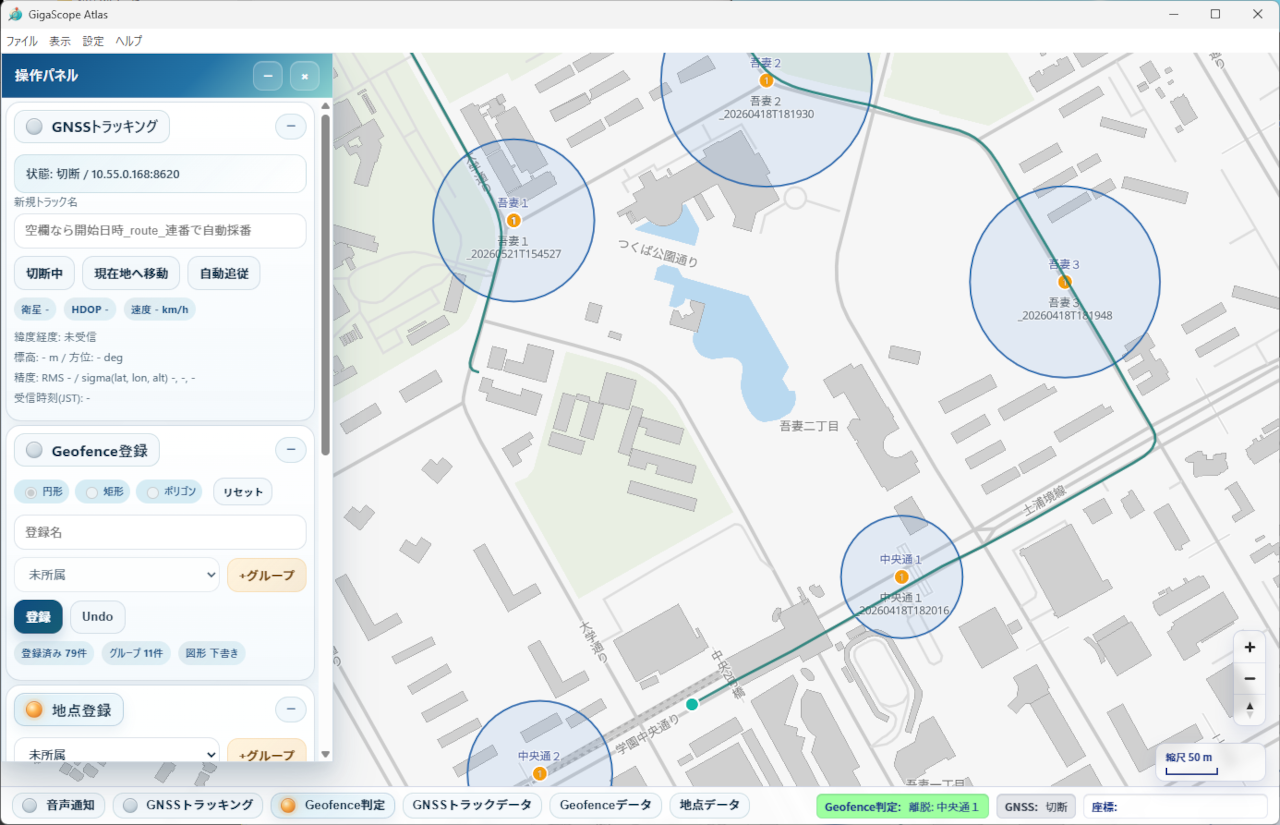Viewport: 1280px width, 825px height.
Task: Collapse the GNSSトラッキング section
Action: pyautogui.click(x=290, y=126)
